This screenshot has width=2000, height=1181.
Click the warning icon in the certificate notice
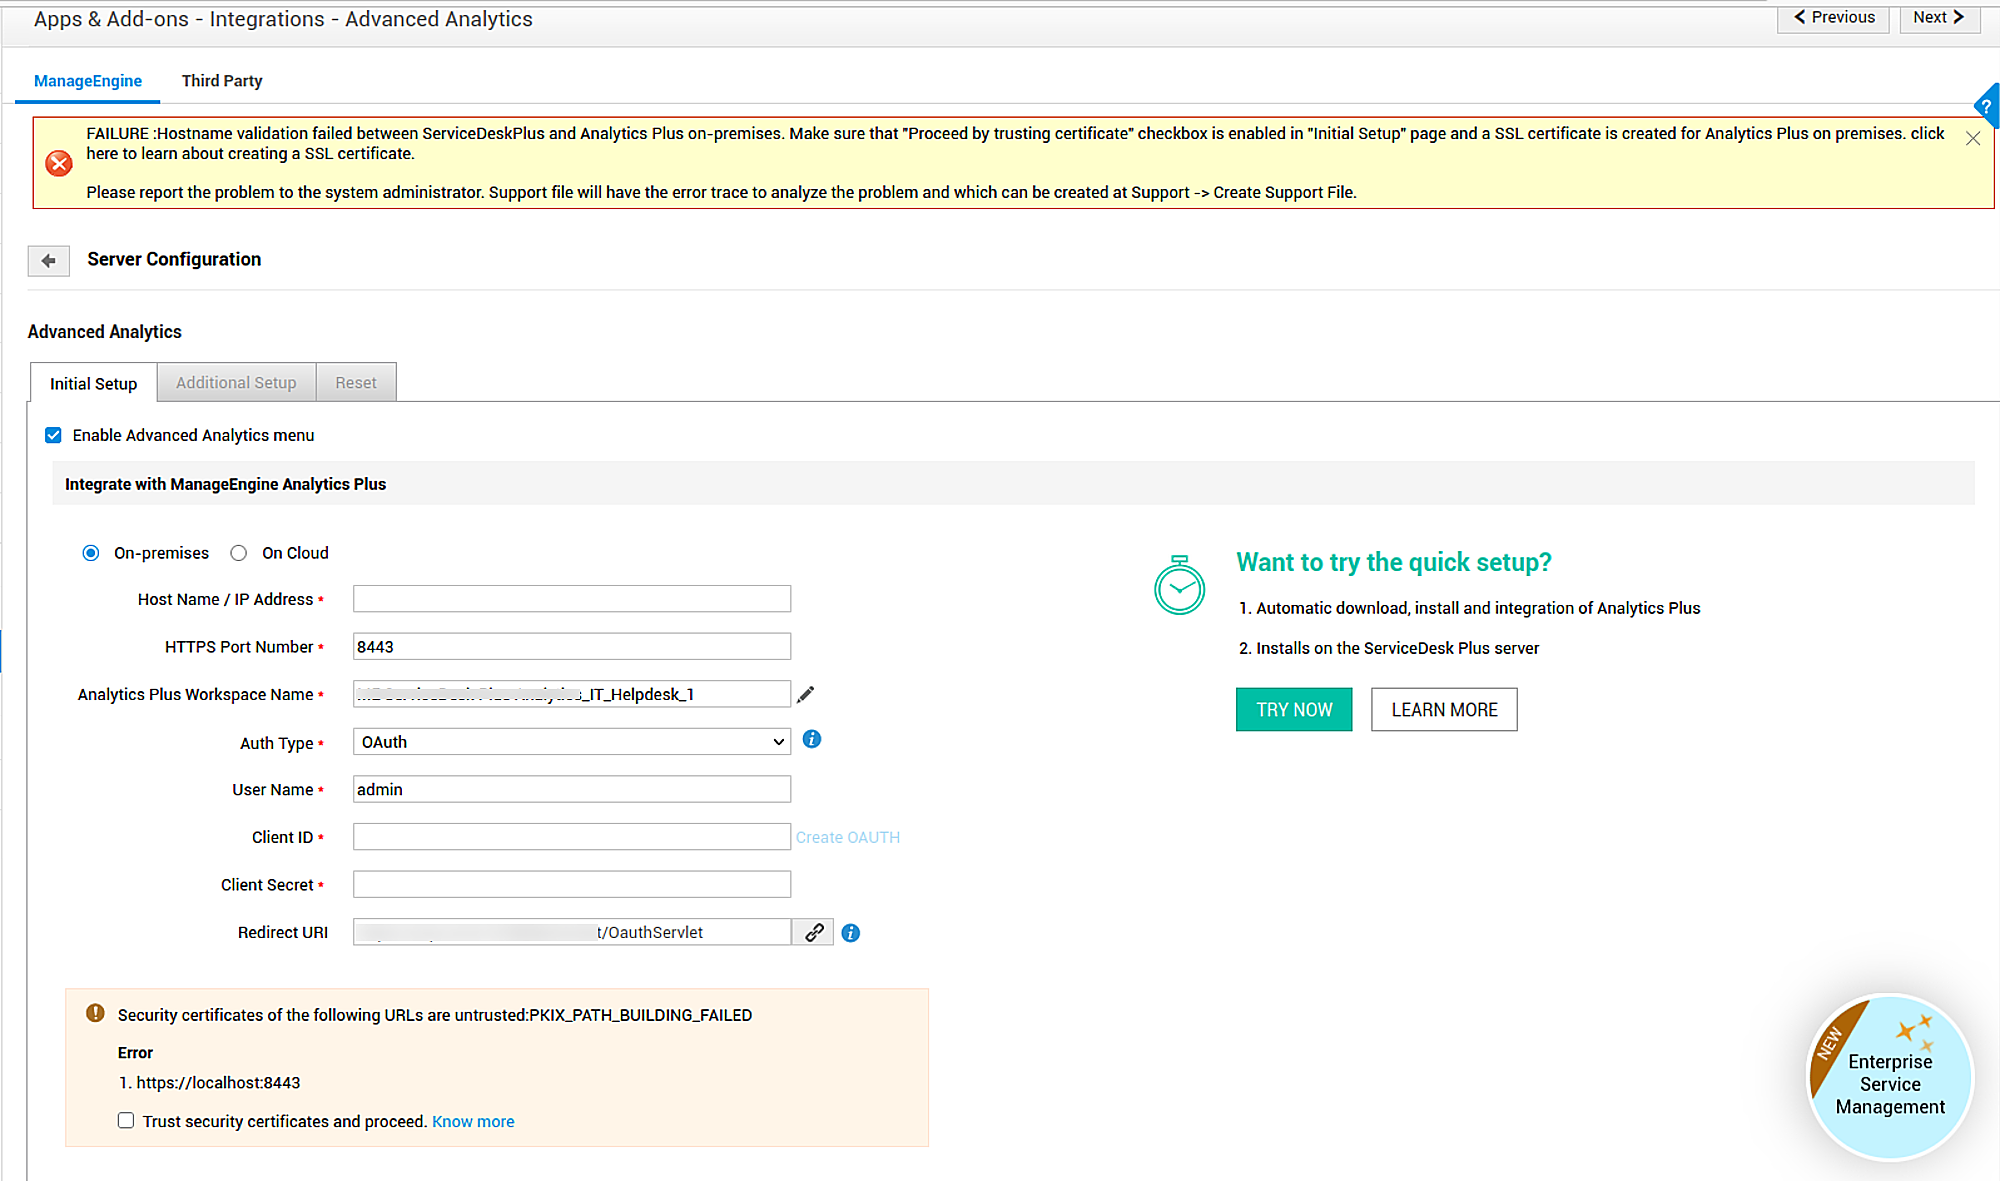95,1013
